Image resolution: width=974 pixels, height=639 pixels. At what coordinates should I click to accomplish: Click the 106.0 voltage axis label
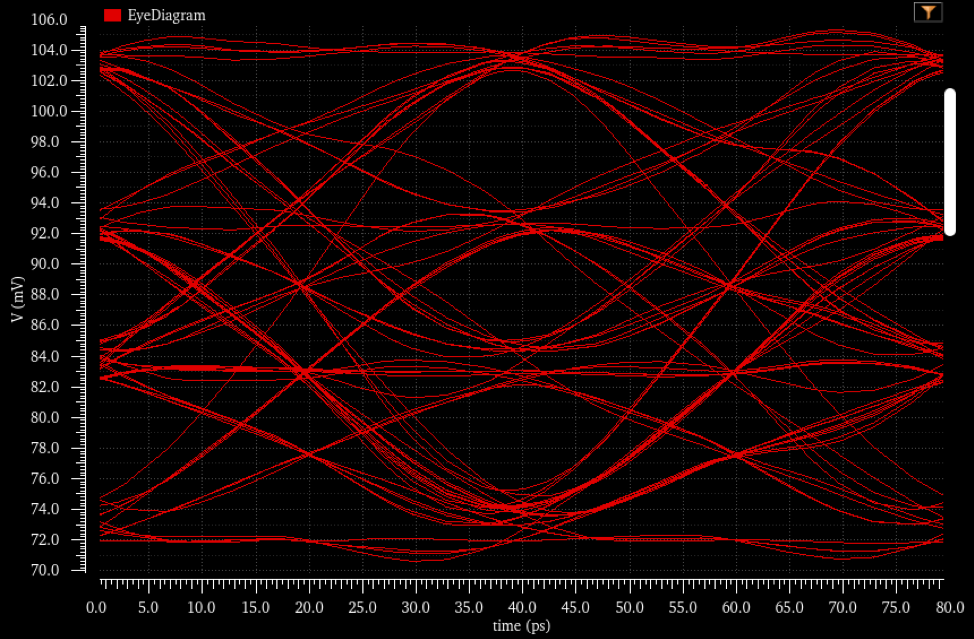pos(49,20)
